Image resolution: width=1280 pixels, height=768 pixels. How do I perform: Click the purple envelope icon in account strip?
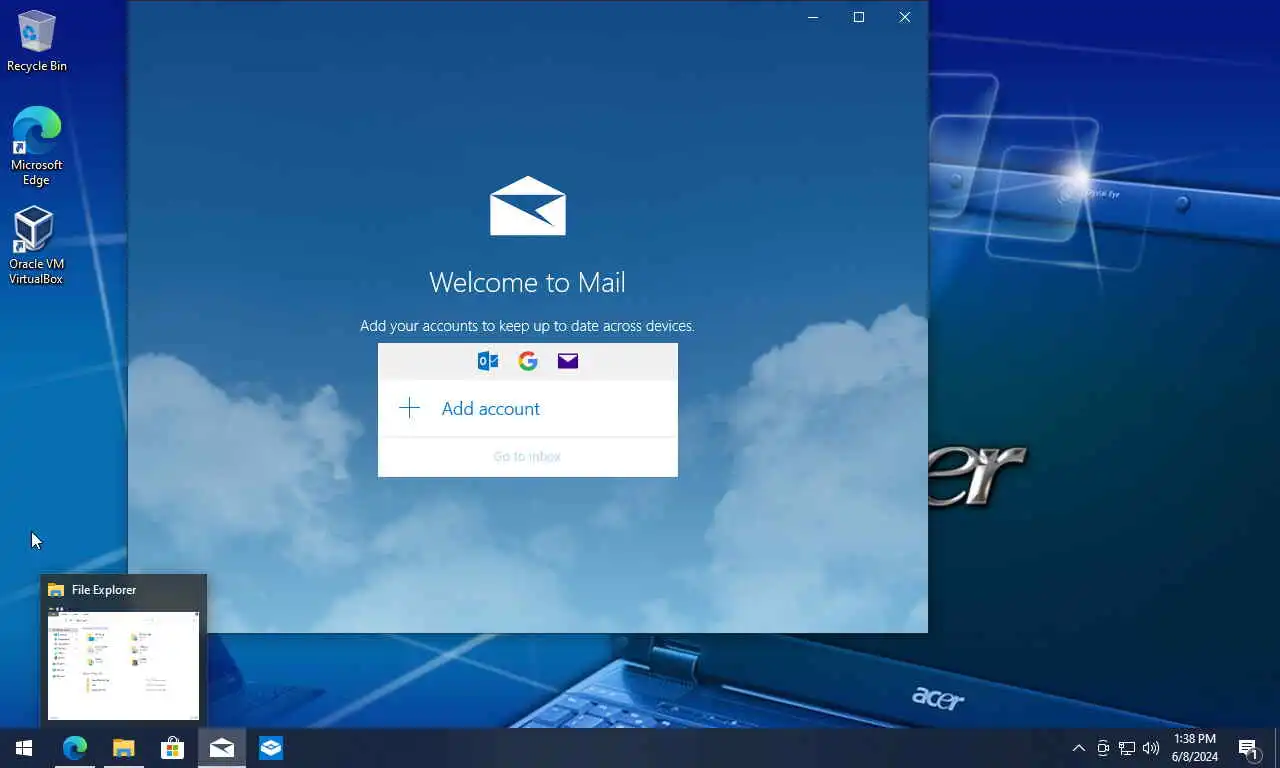[568, 361]
